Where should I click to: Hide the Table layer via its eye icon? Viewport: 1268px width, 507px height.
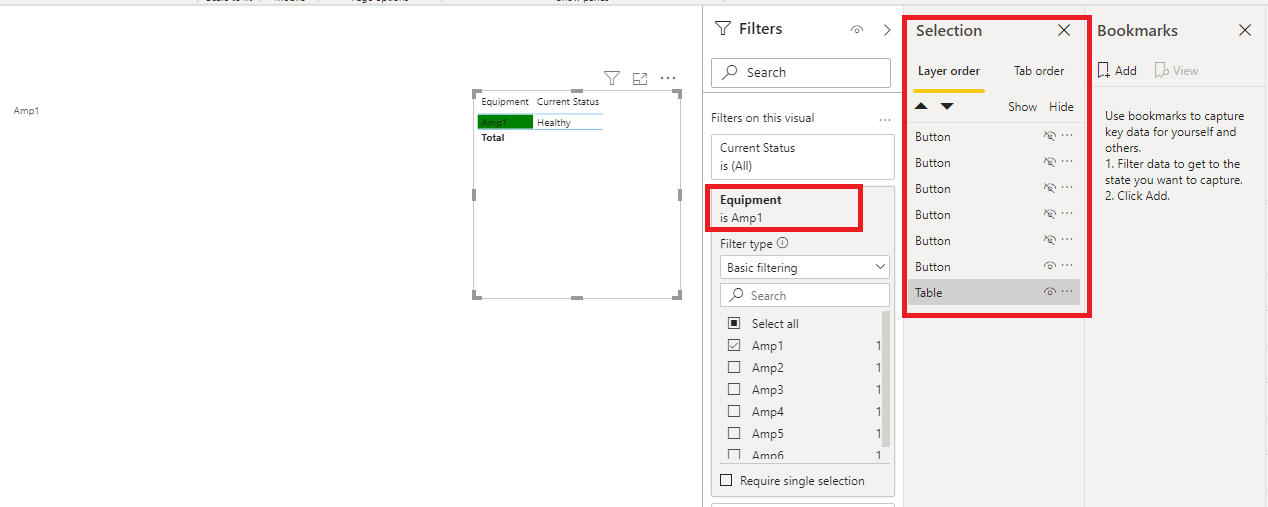coord(1049,293)
